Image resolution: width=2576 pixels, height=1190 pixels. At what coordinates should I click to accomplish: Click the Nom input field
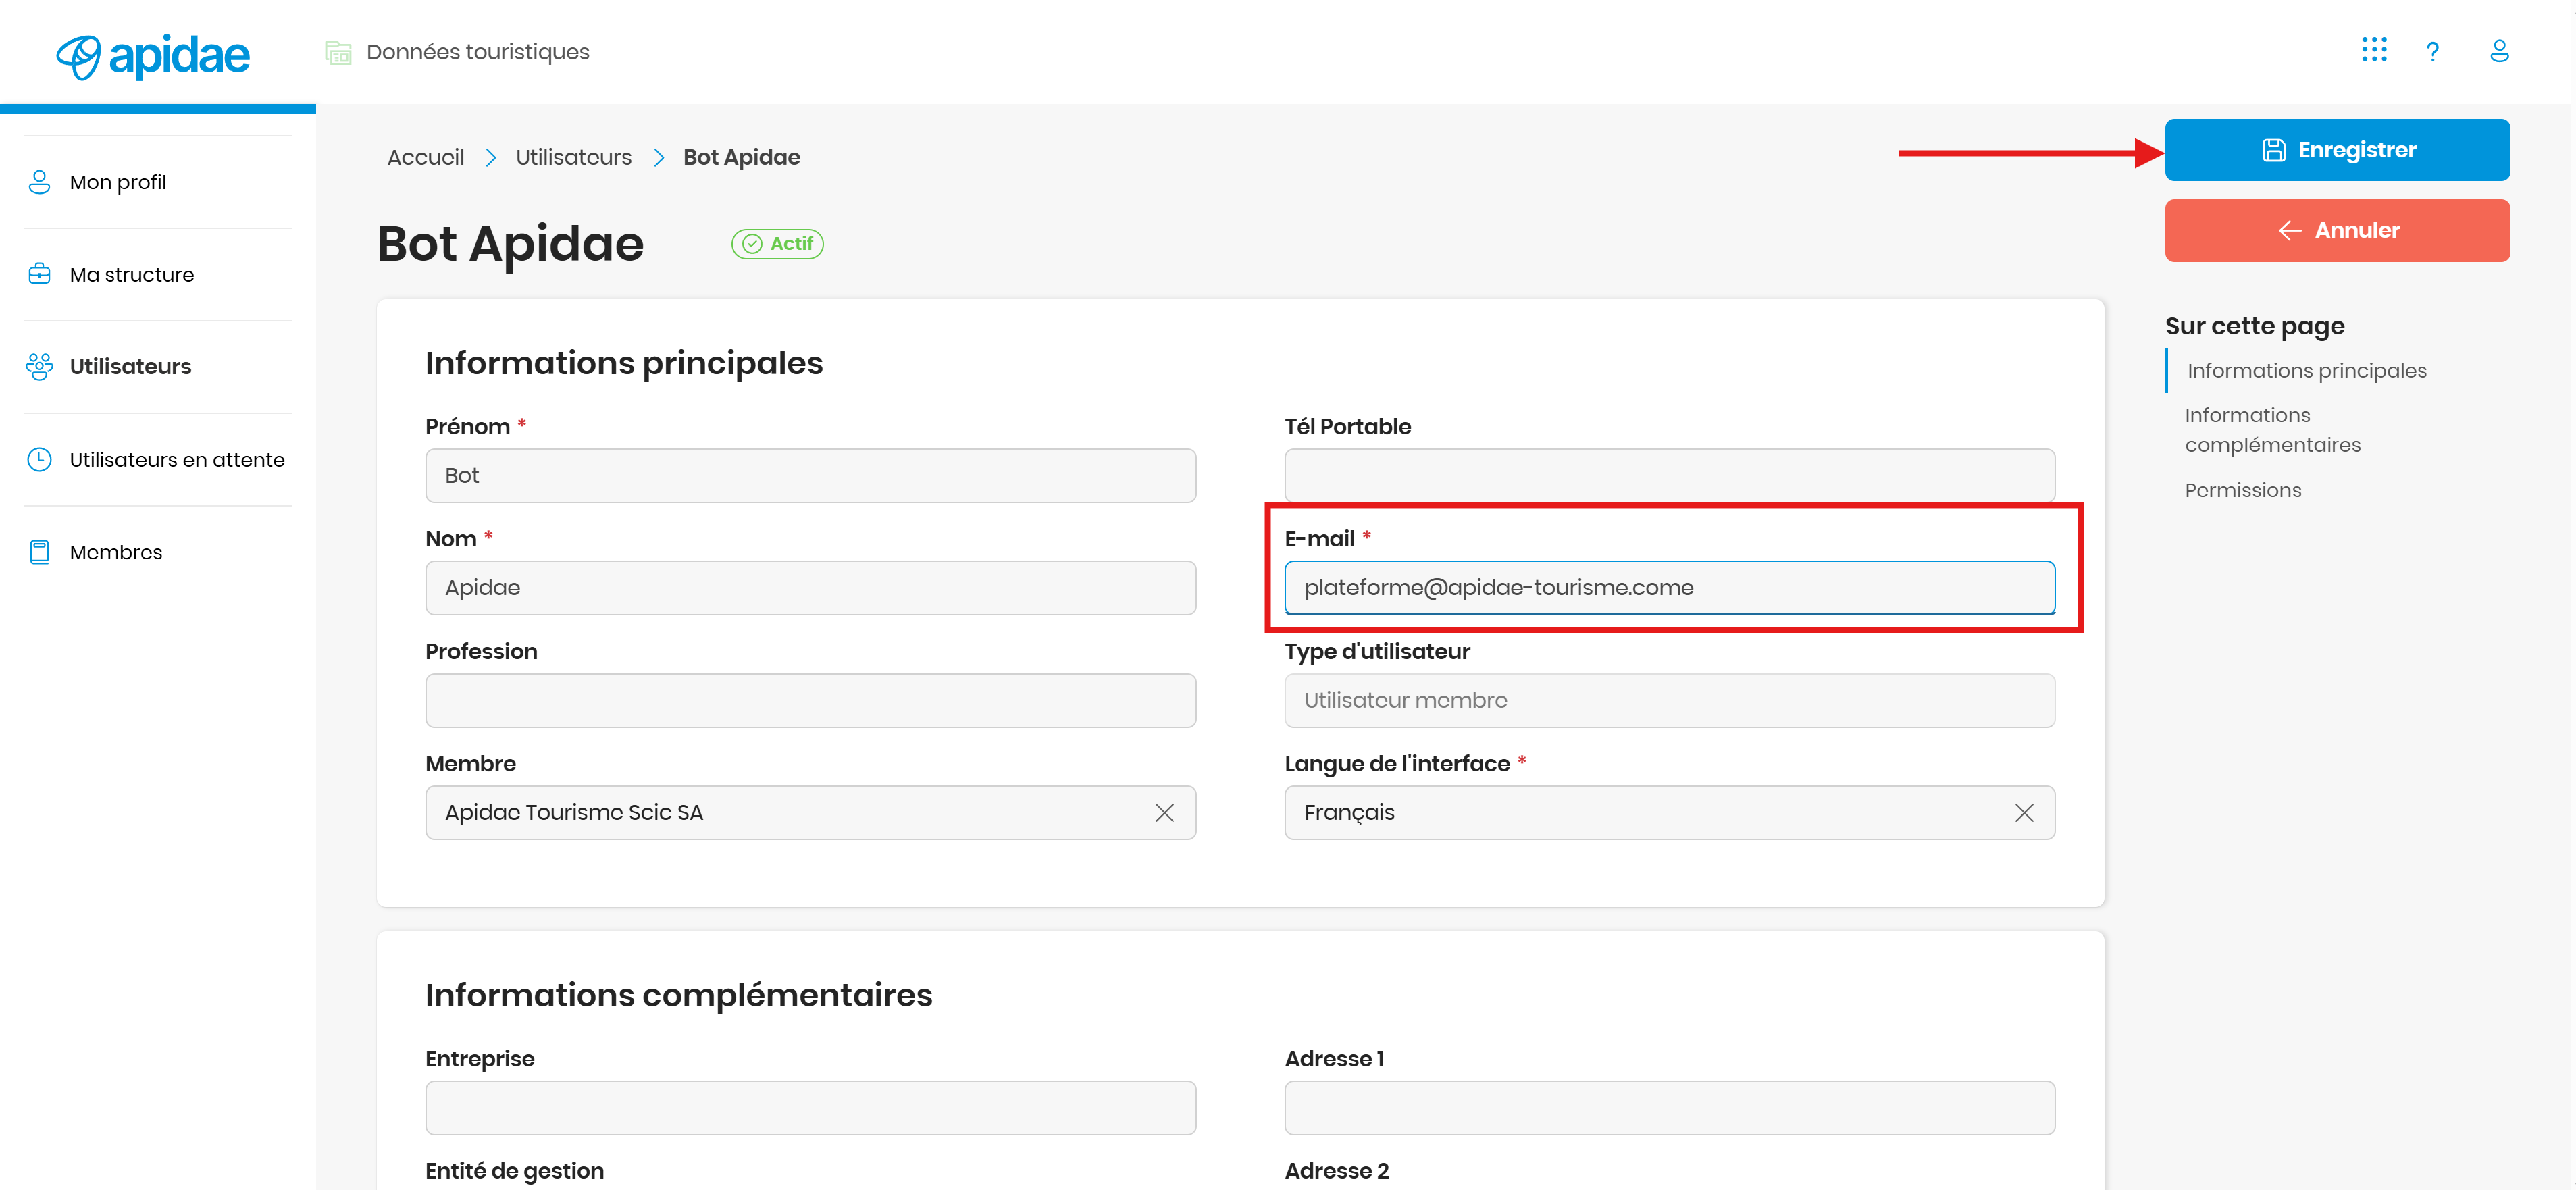tap(810, 588)
